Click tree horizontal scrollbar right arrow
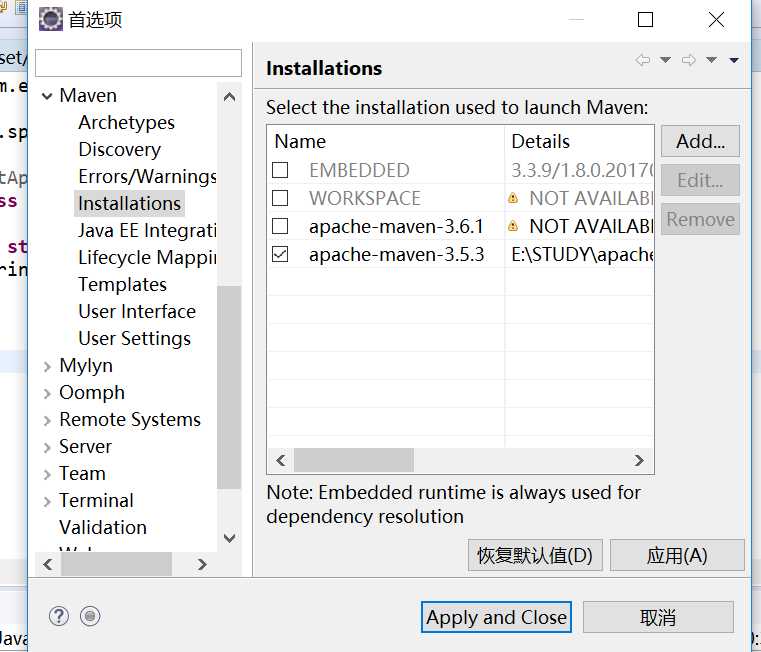Viewport: 761px width, 652px height. point(202,564)
